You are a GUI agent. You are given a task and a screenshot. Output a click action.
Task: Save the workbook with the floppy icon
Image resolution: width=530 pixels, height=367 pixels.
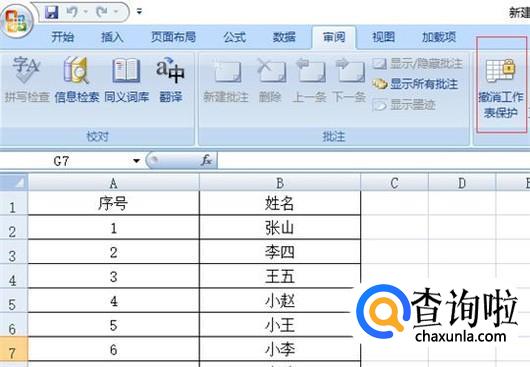(52, 13)
